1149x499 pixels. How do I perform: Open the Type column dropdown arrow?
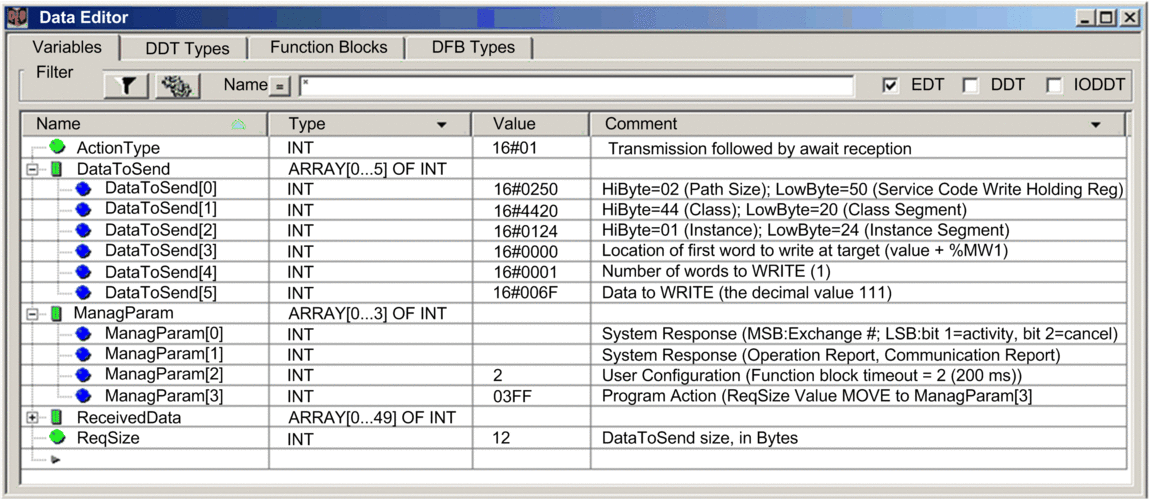(441, 125)
